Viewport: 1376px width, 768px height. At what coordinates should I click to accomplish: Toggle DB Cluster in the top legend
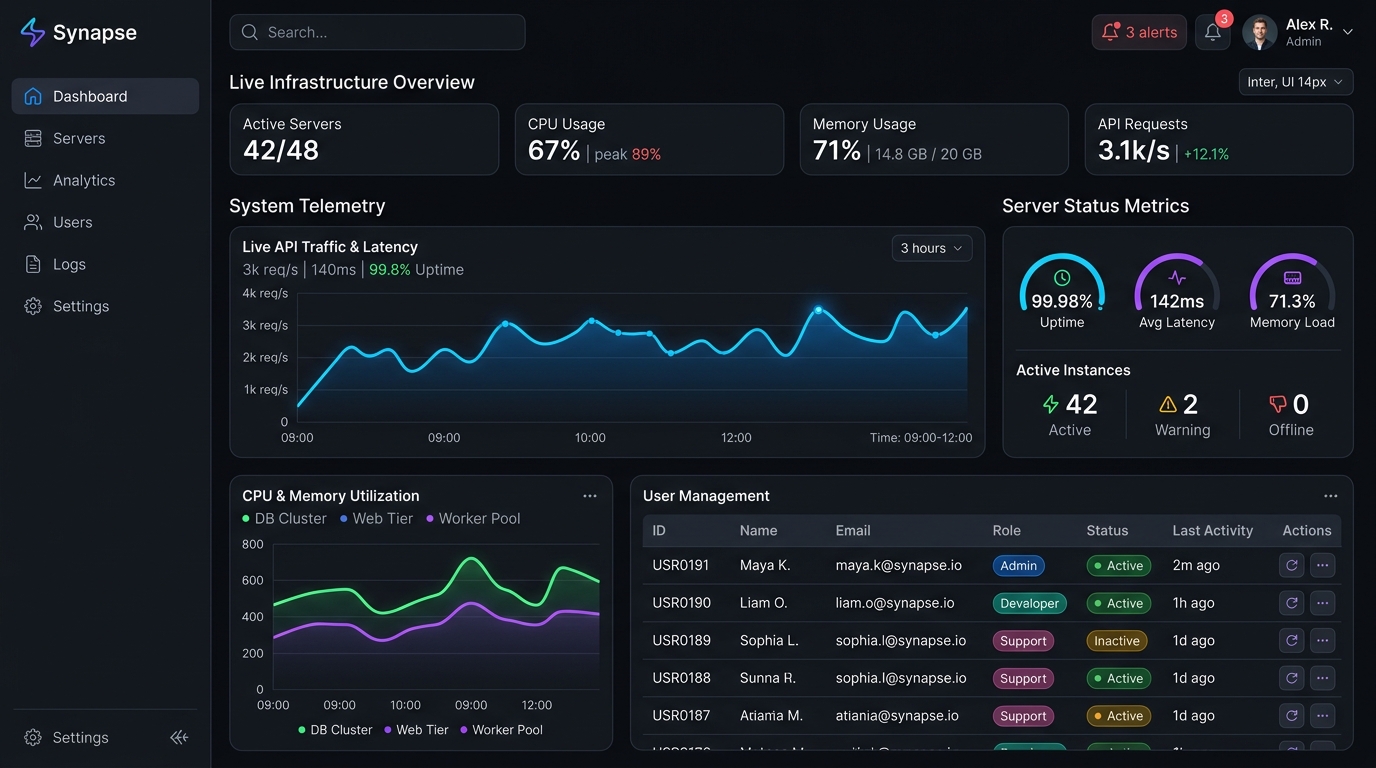pos(285,518)
